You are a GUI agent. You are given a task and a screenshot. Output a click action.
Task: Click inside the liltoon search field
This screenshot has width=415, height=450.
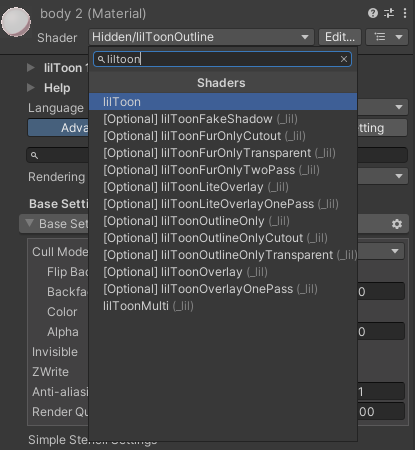pos(222,59)
